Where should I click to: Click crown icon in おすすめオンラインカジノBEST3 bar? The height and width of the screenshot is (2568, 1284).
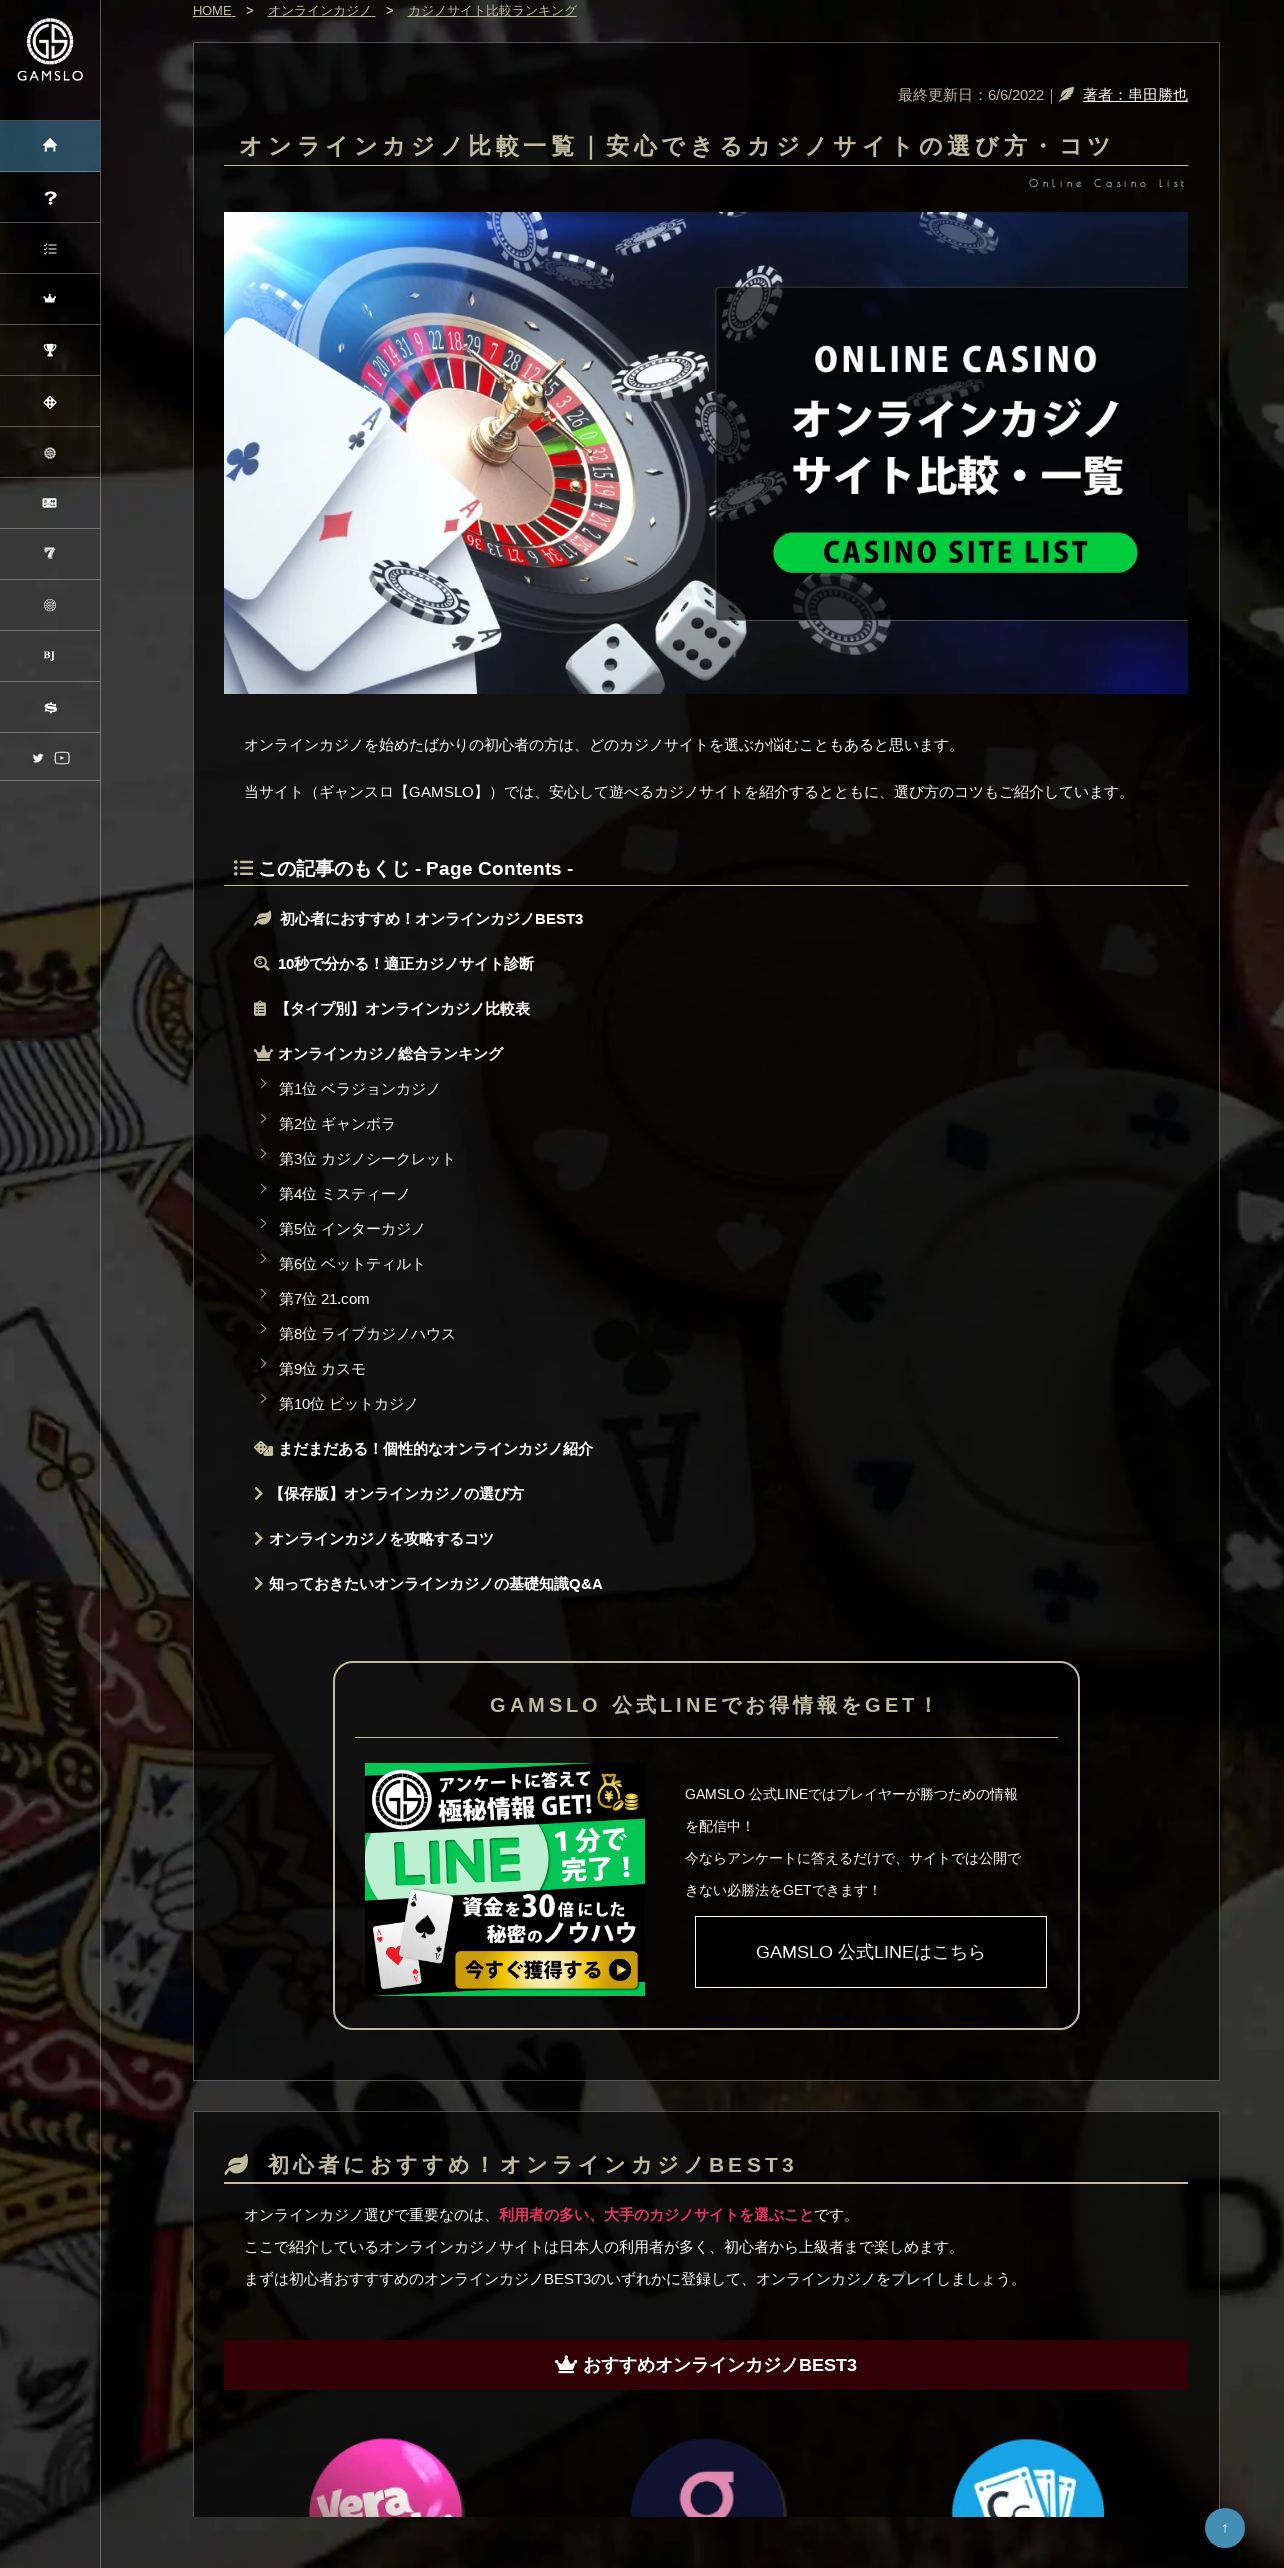566,2364
